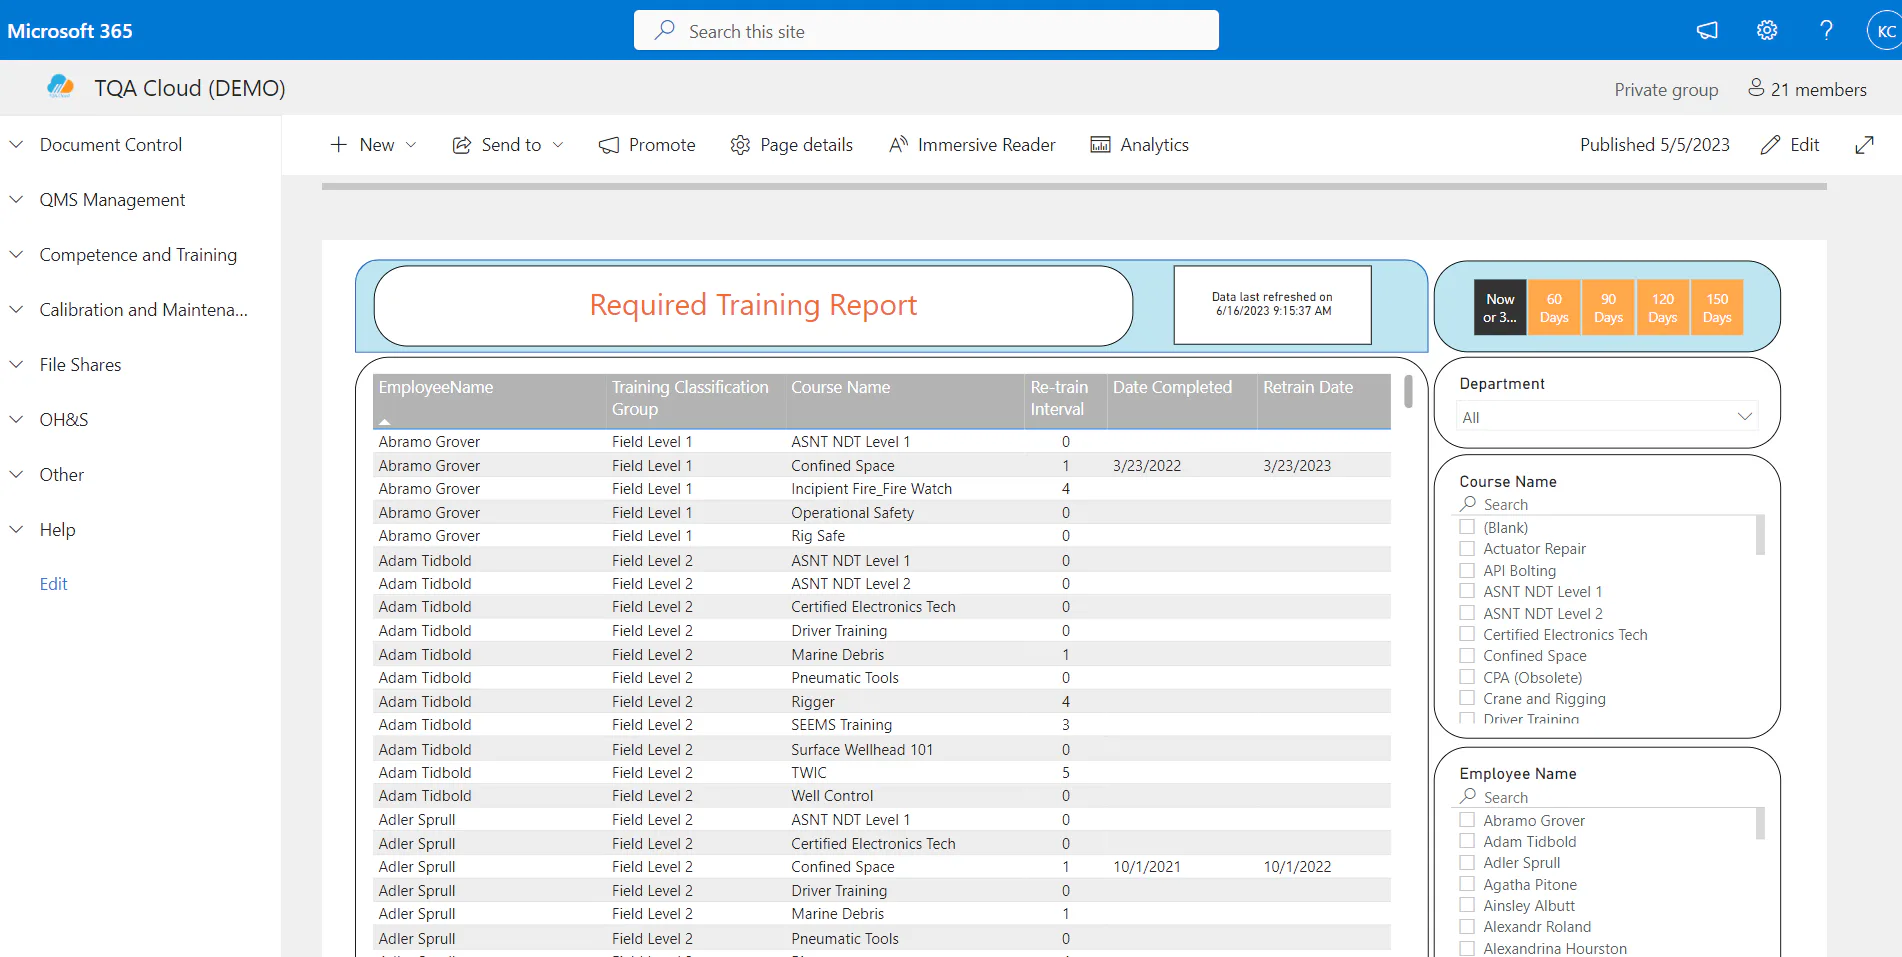Check the (Blank) course checkbox

coord(1467,527)
